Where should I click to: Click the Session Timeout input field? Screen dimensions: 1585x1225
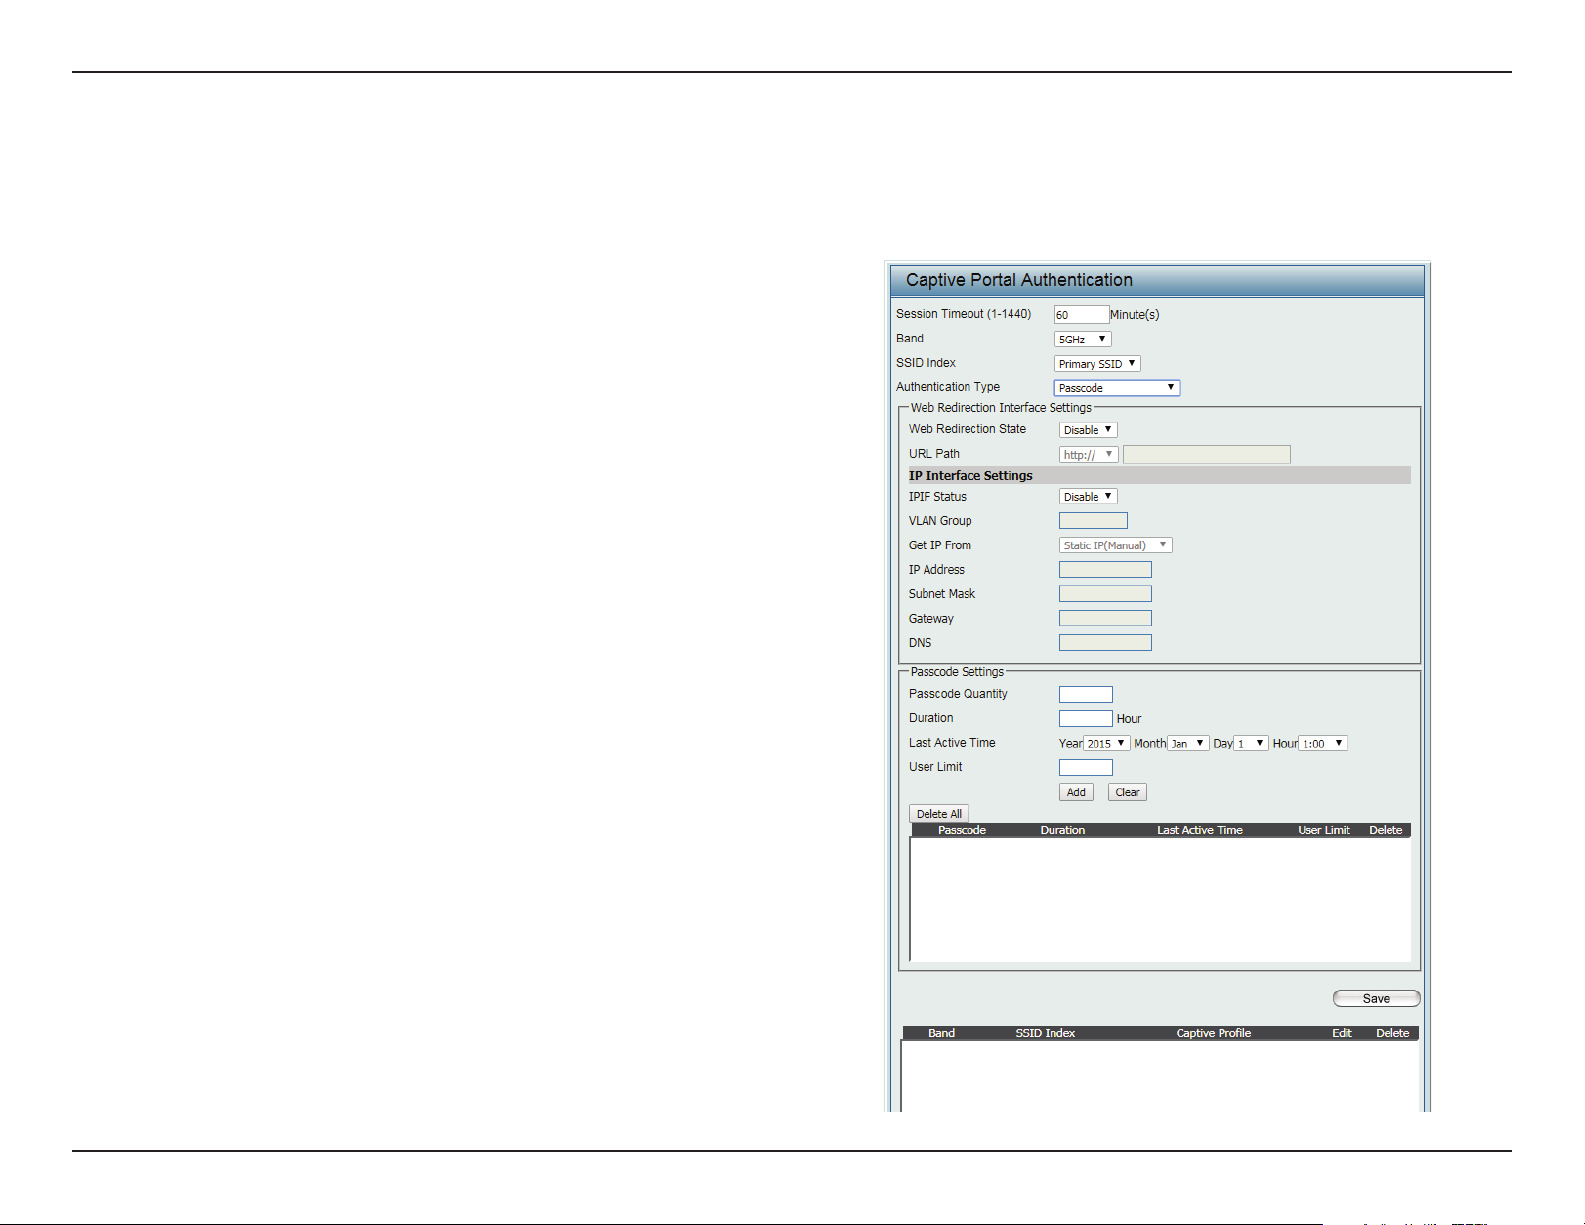(x=1081, y=315)
